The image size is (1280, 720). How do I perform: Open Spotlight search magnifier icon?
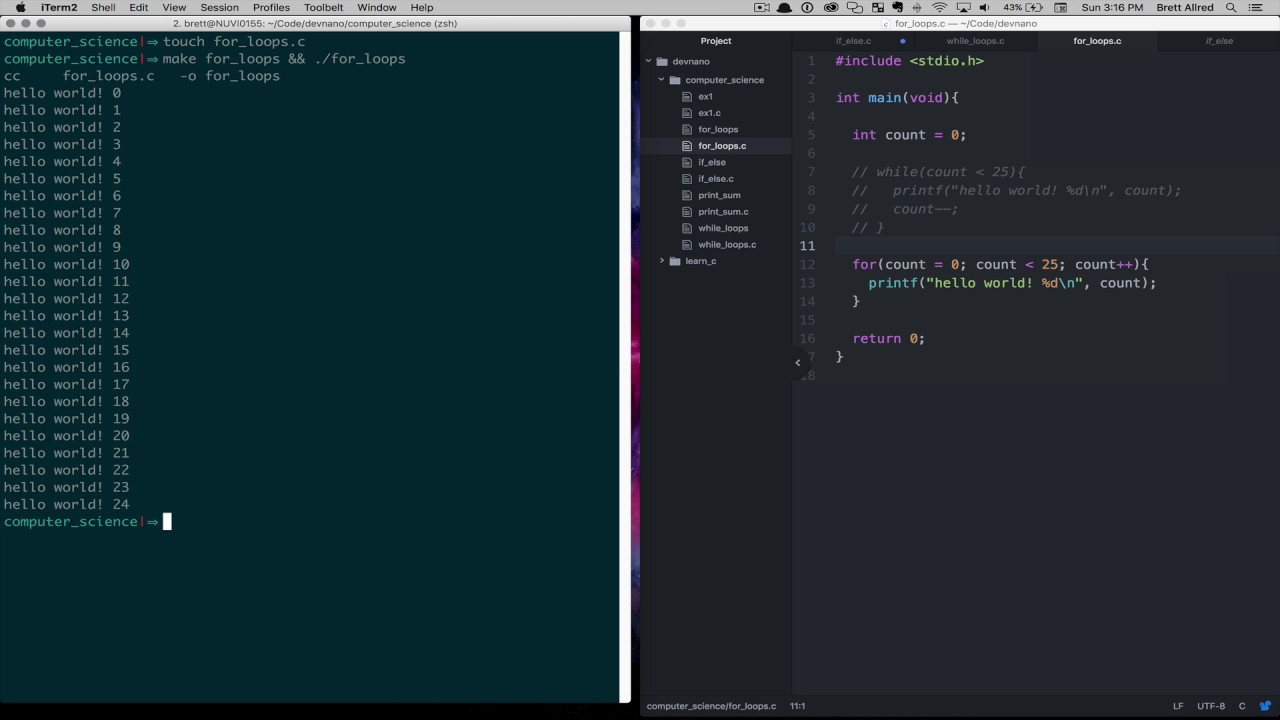tap(1231, 7)
